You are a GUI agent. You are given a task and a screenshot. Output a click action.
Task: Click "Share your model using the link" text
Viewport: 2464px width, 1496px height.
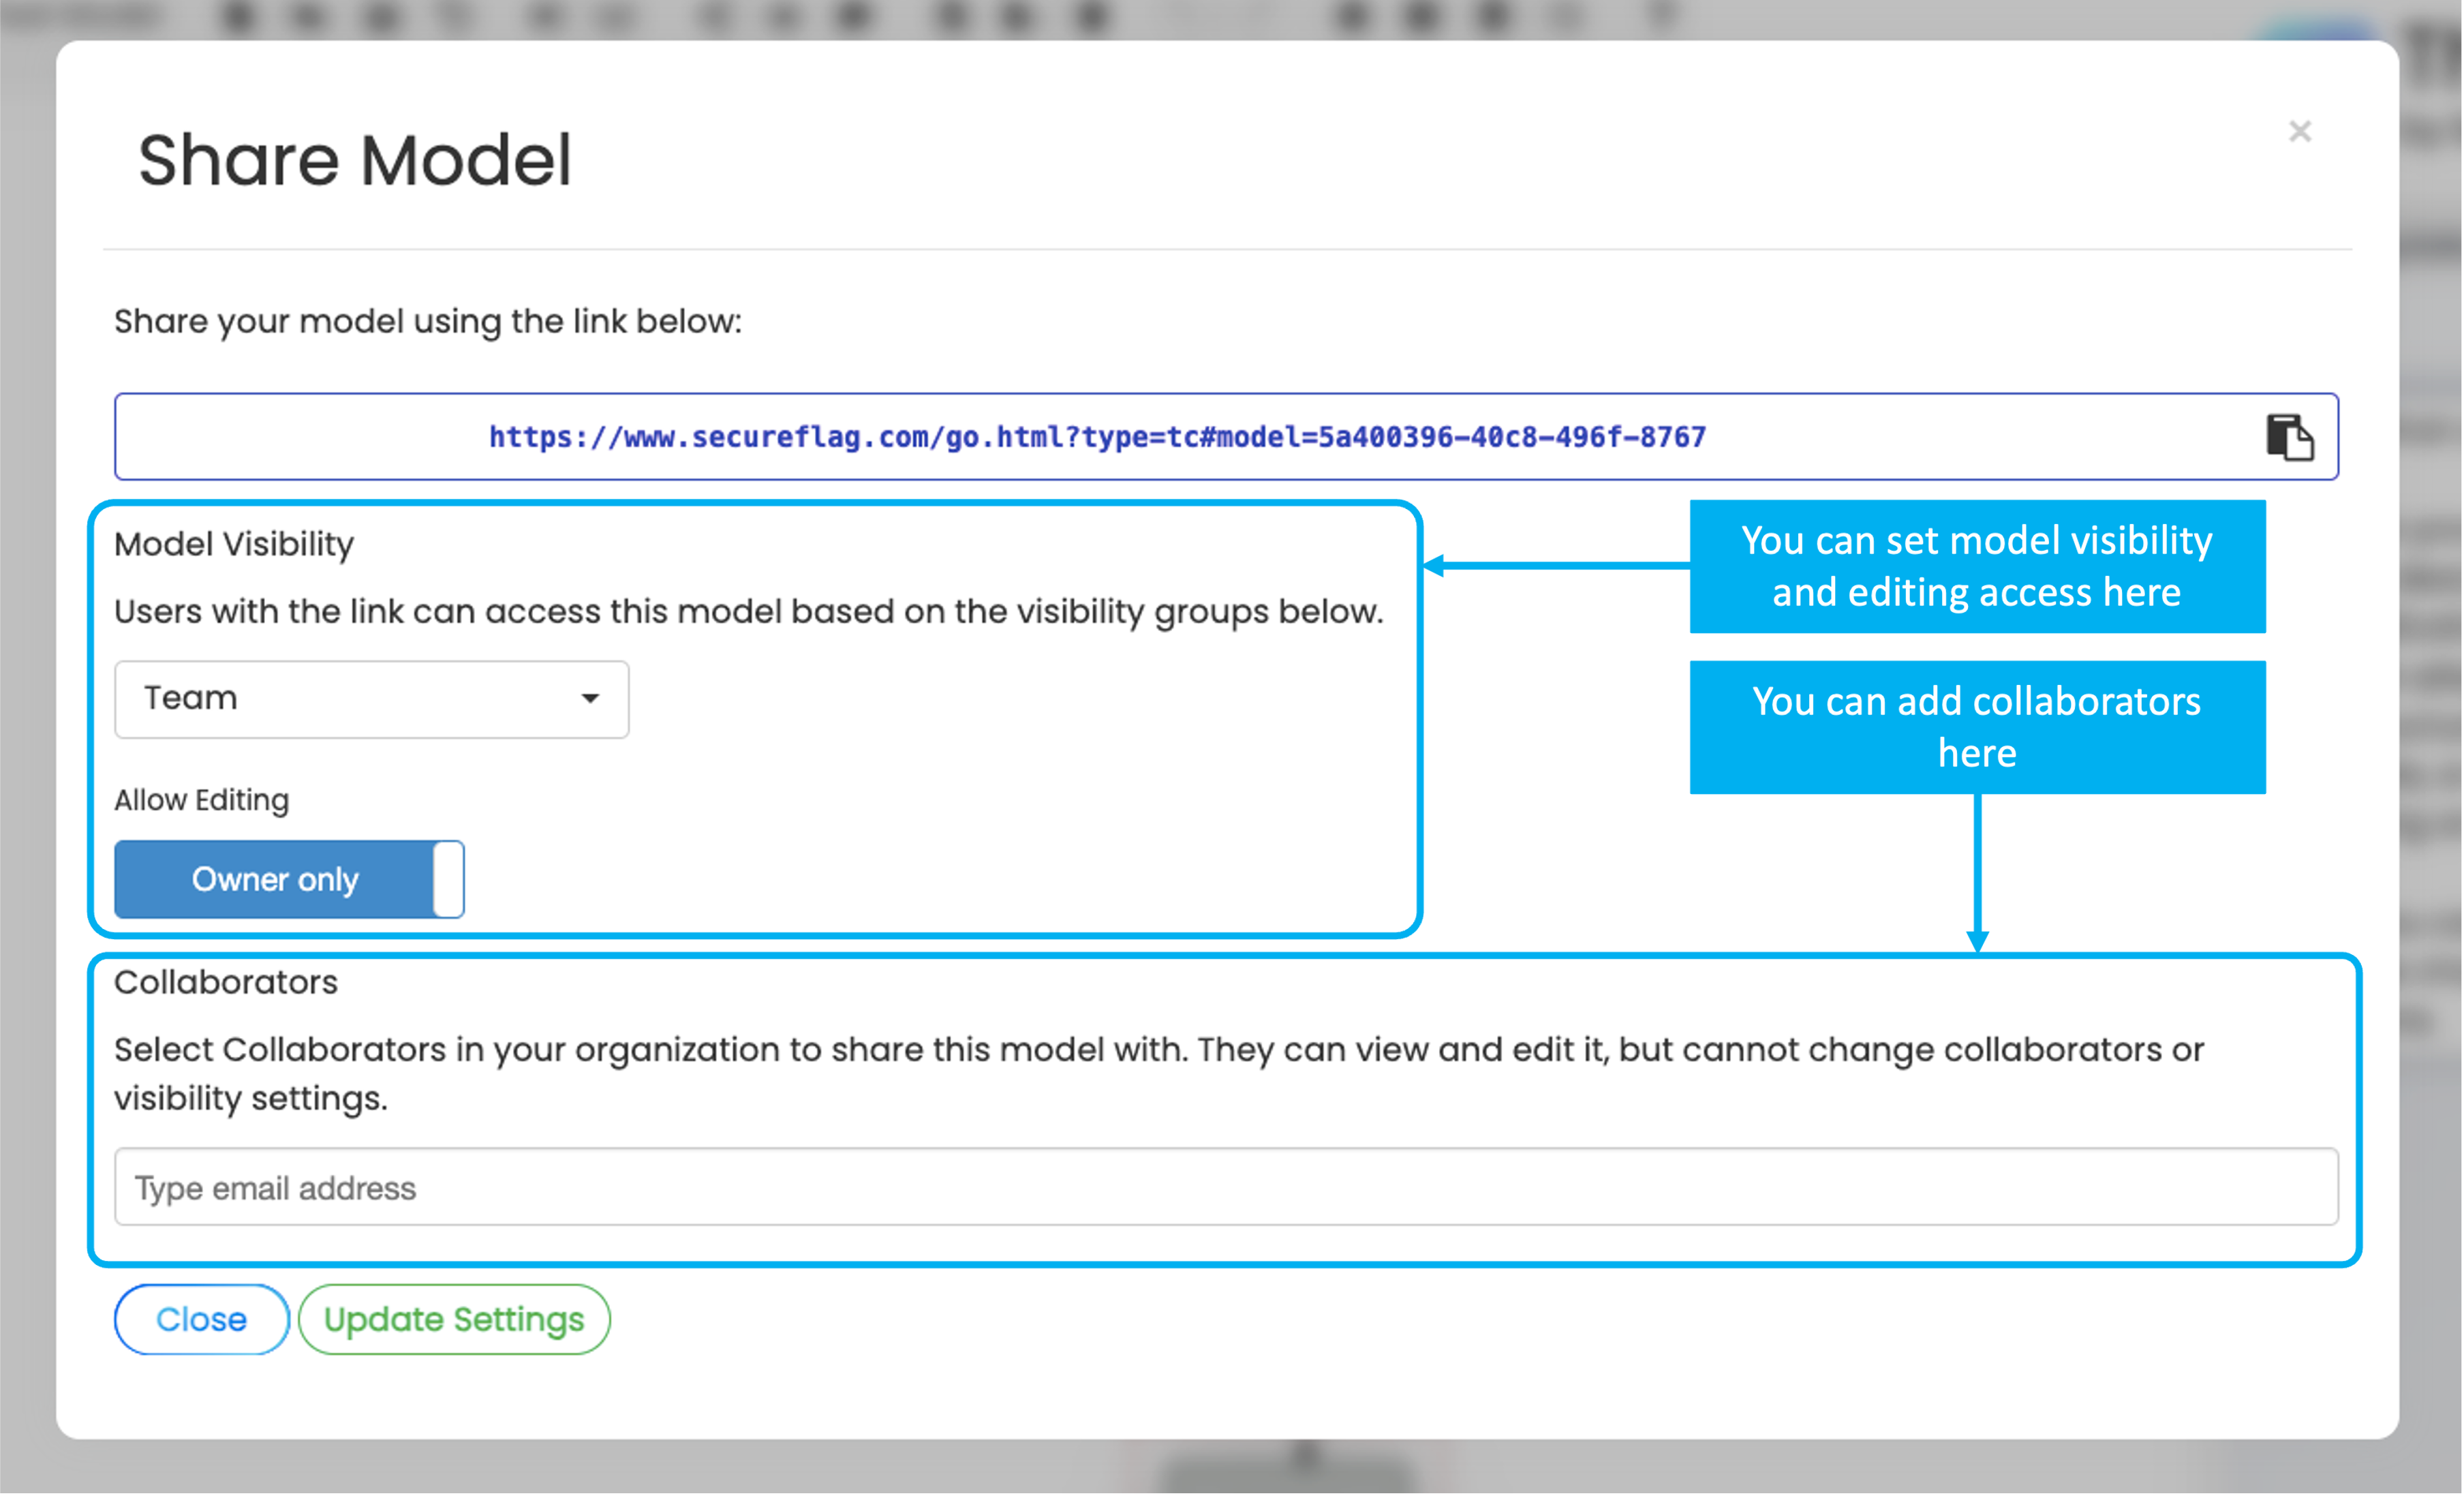428,321
